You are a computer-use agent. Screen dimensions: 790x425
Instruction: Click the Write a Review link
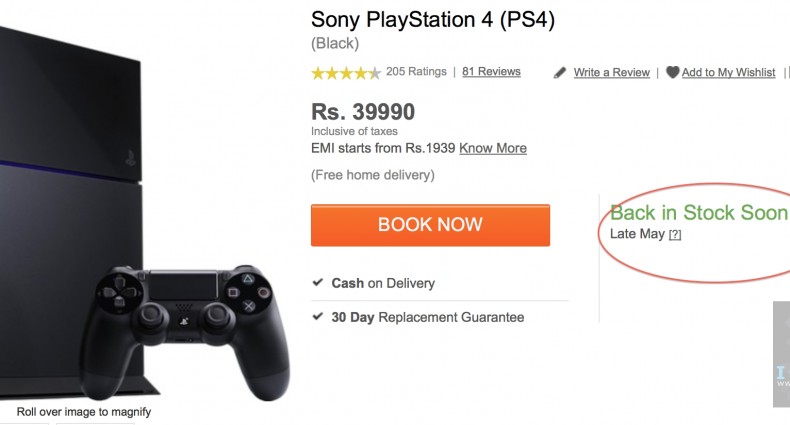(611, 73)
